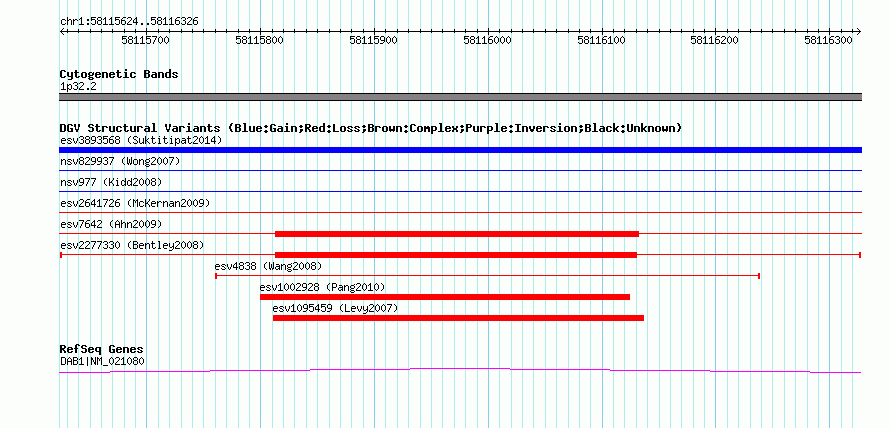Viewport: 890px width, 428px height.
Task: Select variant label esv3893568 (Suktitipat2014)
Action: point(141,140)
